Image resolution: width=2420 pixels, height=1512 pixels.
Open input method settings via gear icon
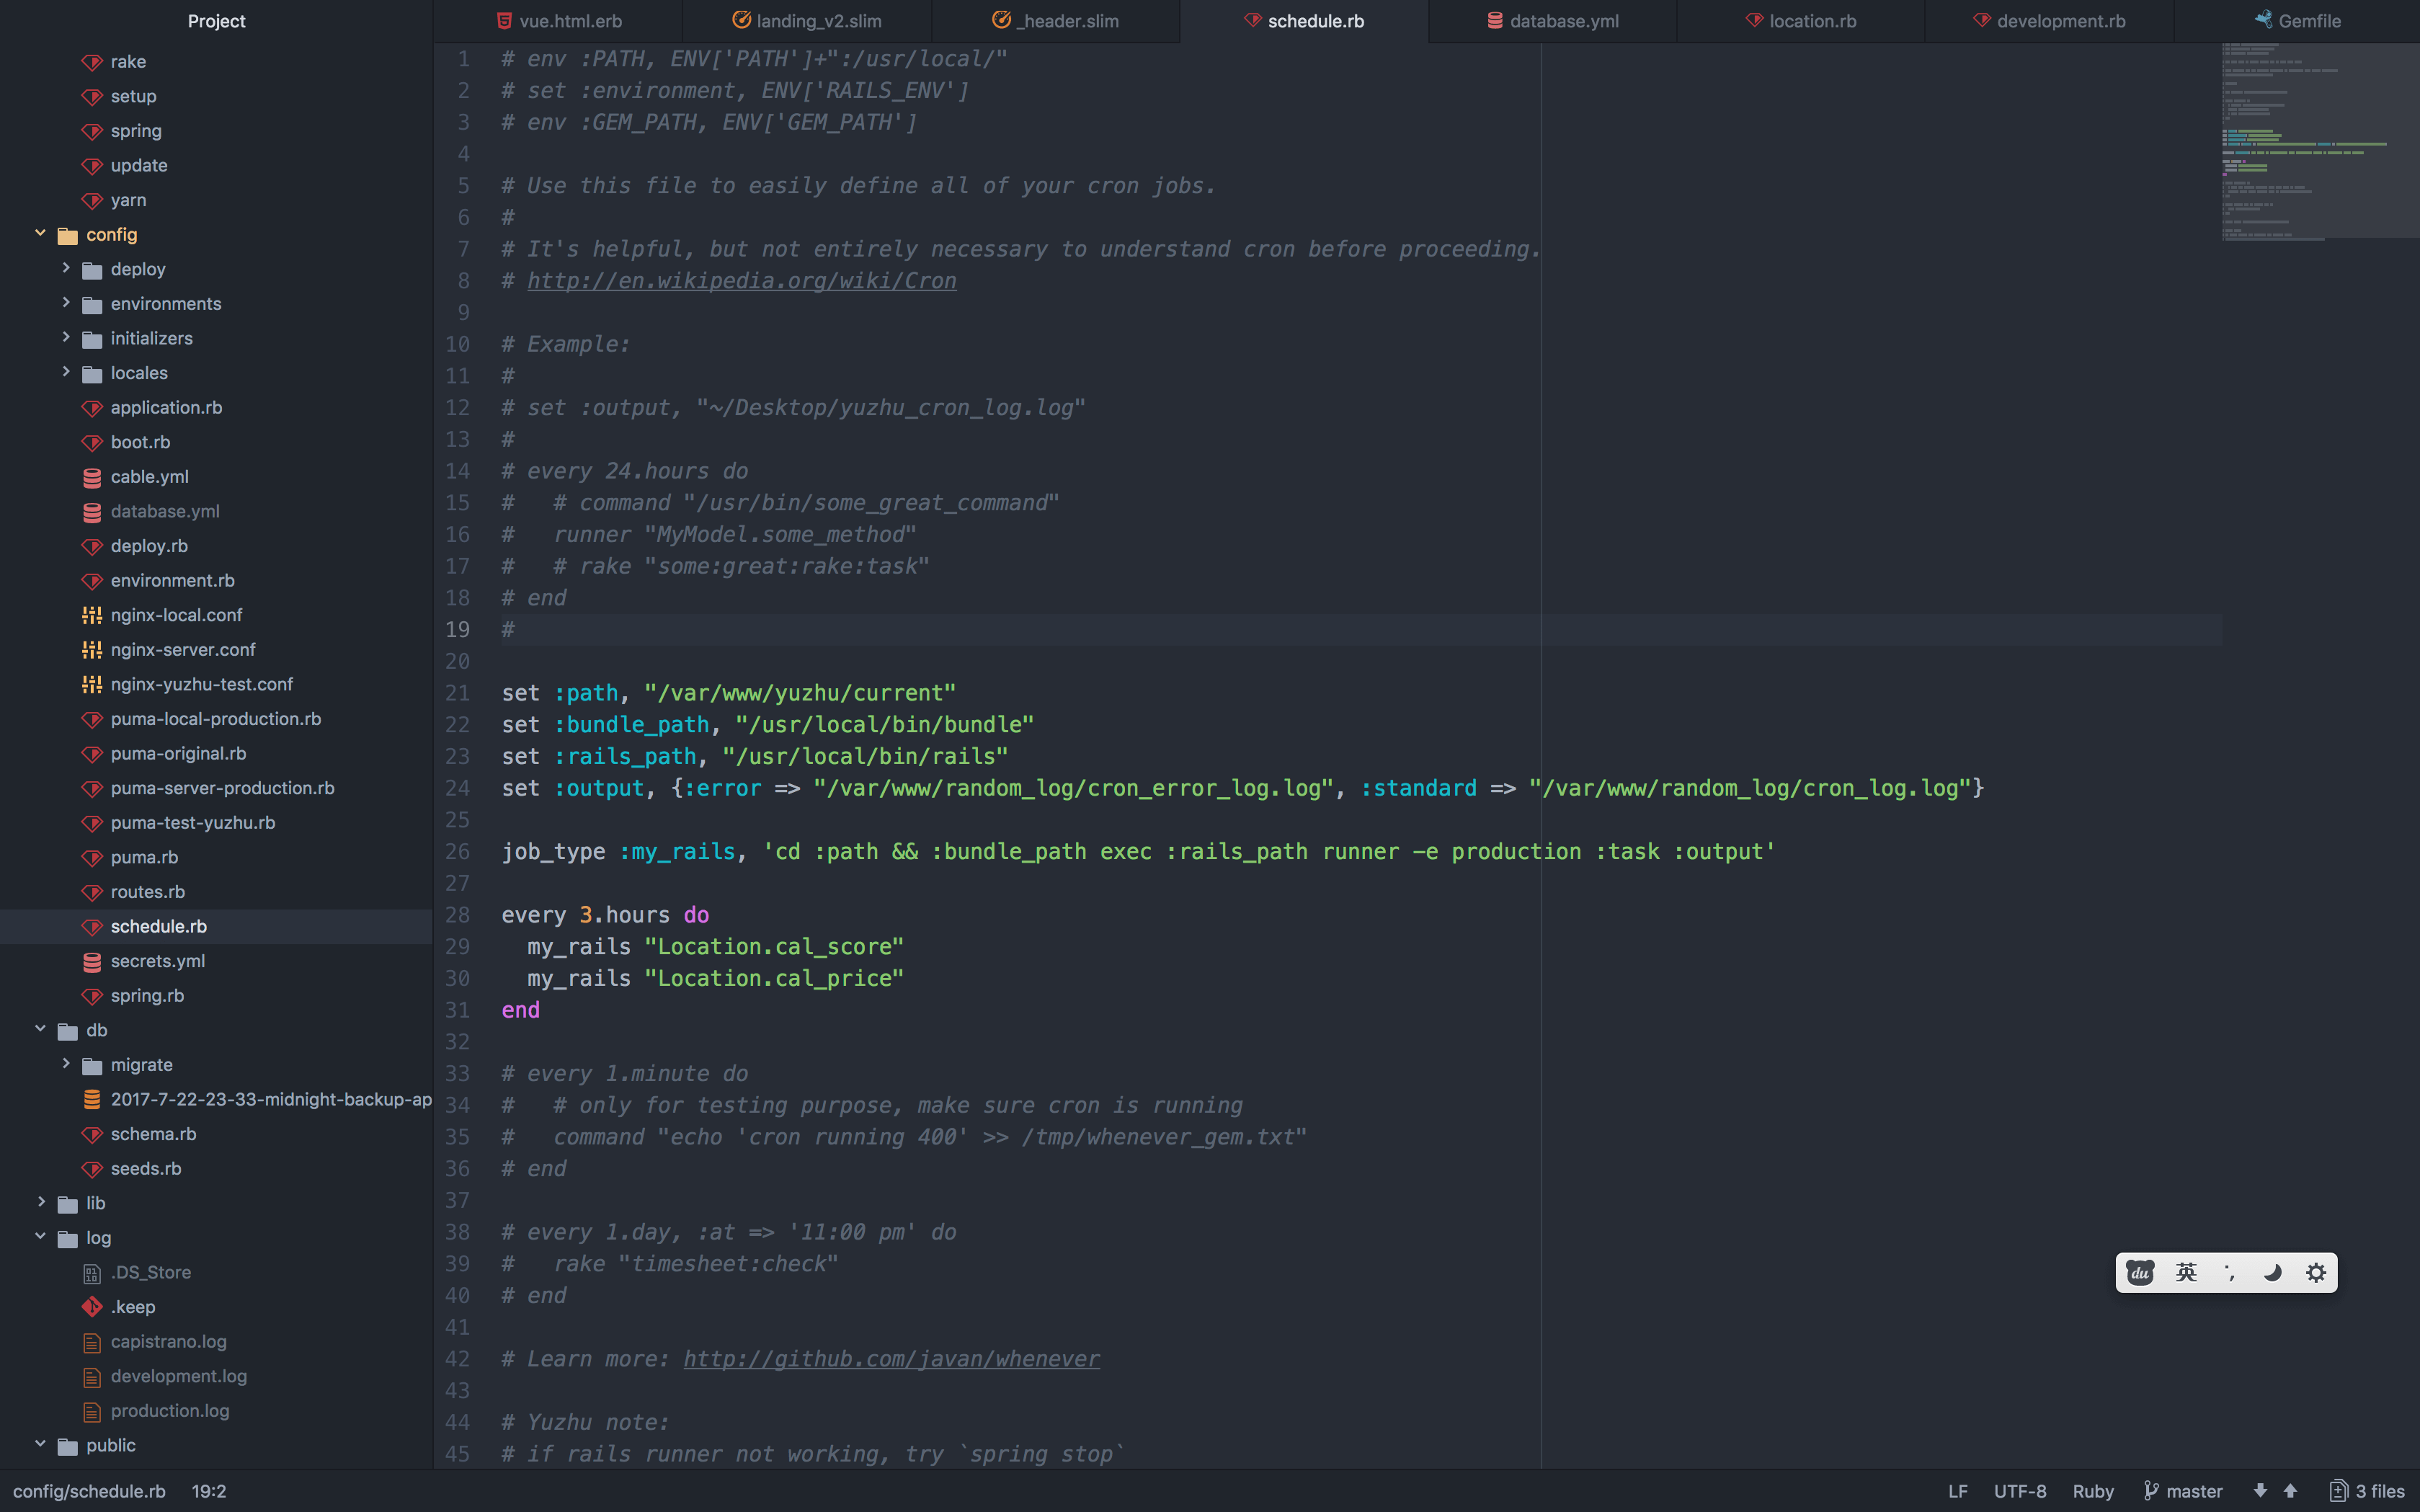(2317, 1272)
